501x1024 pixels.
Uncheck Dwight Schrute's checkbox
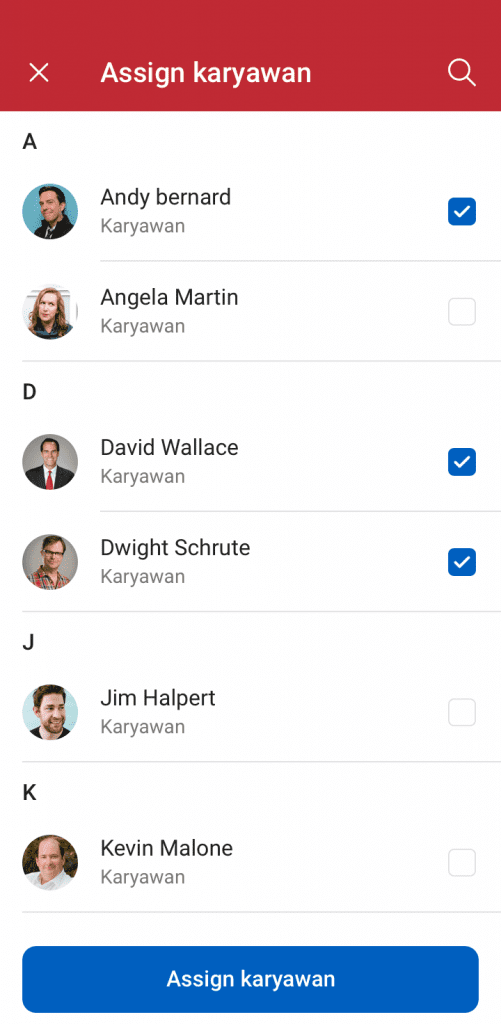click(462, 562)
